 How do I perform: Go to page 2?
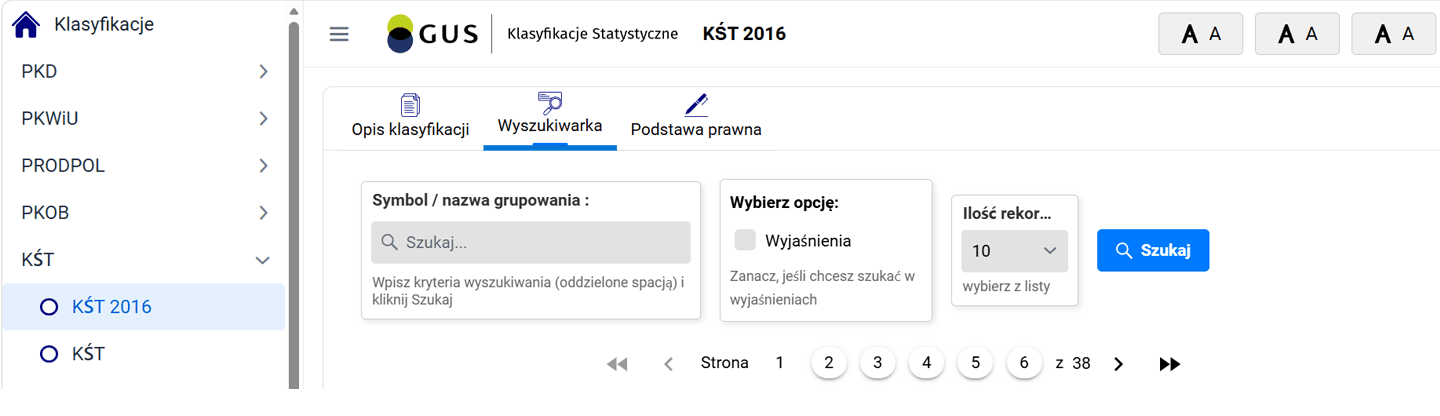pos(829,363)
